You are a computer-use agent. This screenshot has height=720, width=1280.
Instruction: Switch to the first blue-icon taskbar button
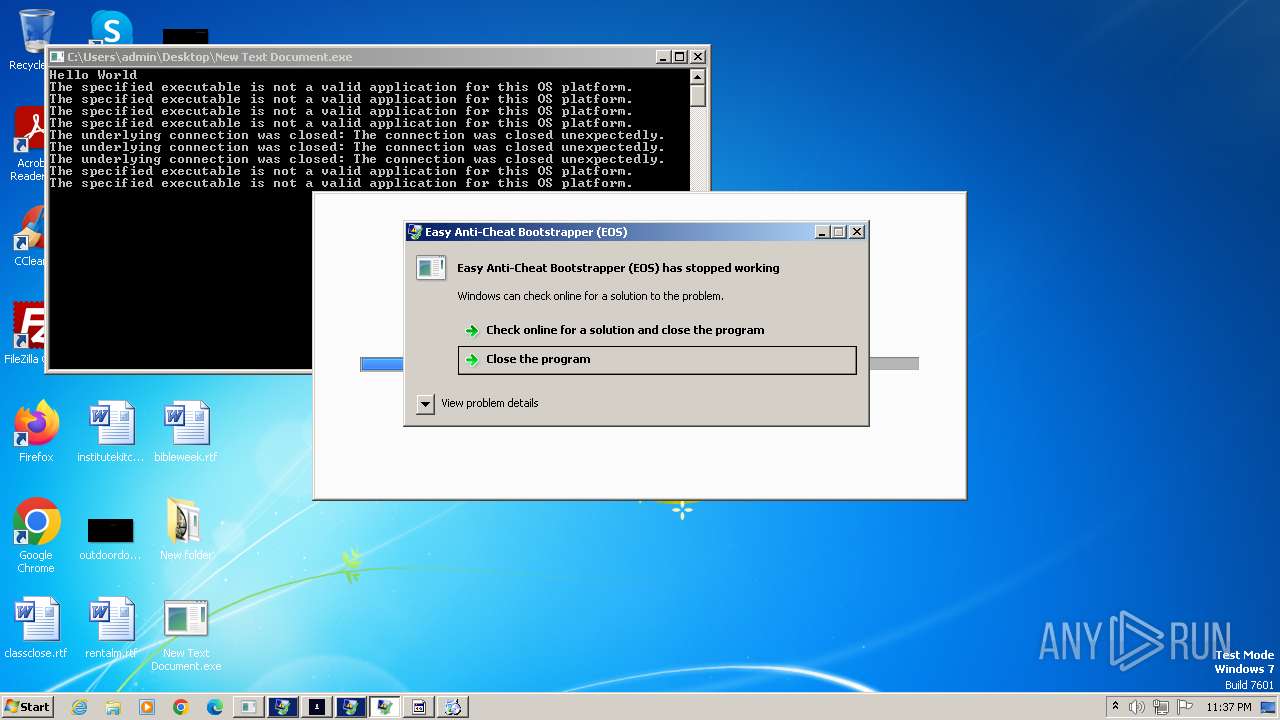point(282,707)
